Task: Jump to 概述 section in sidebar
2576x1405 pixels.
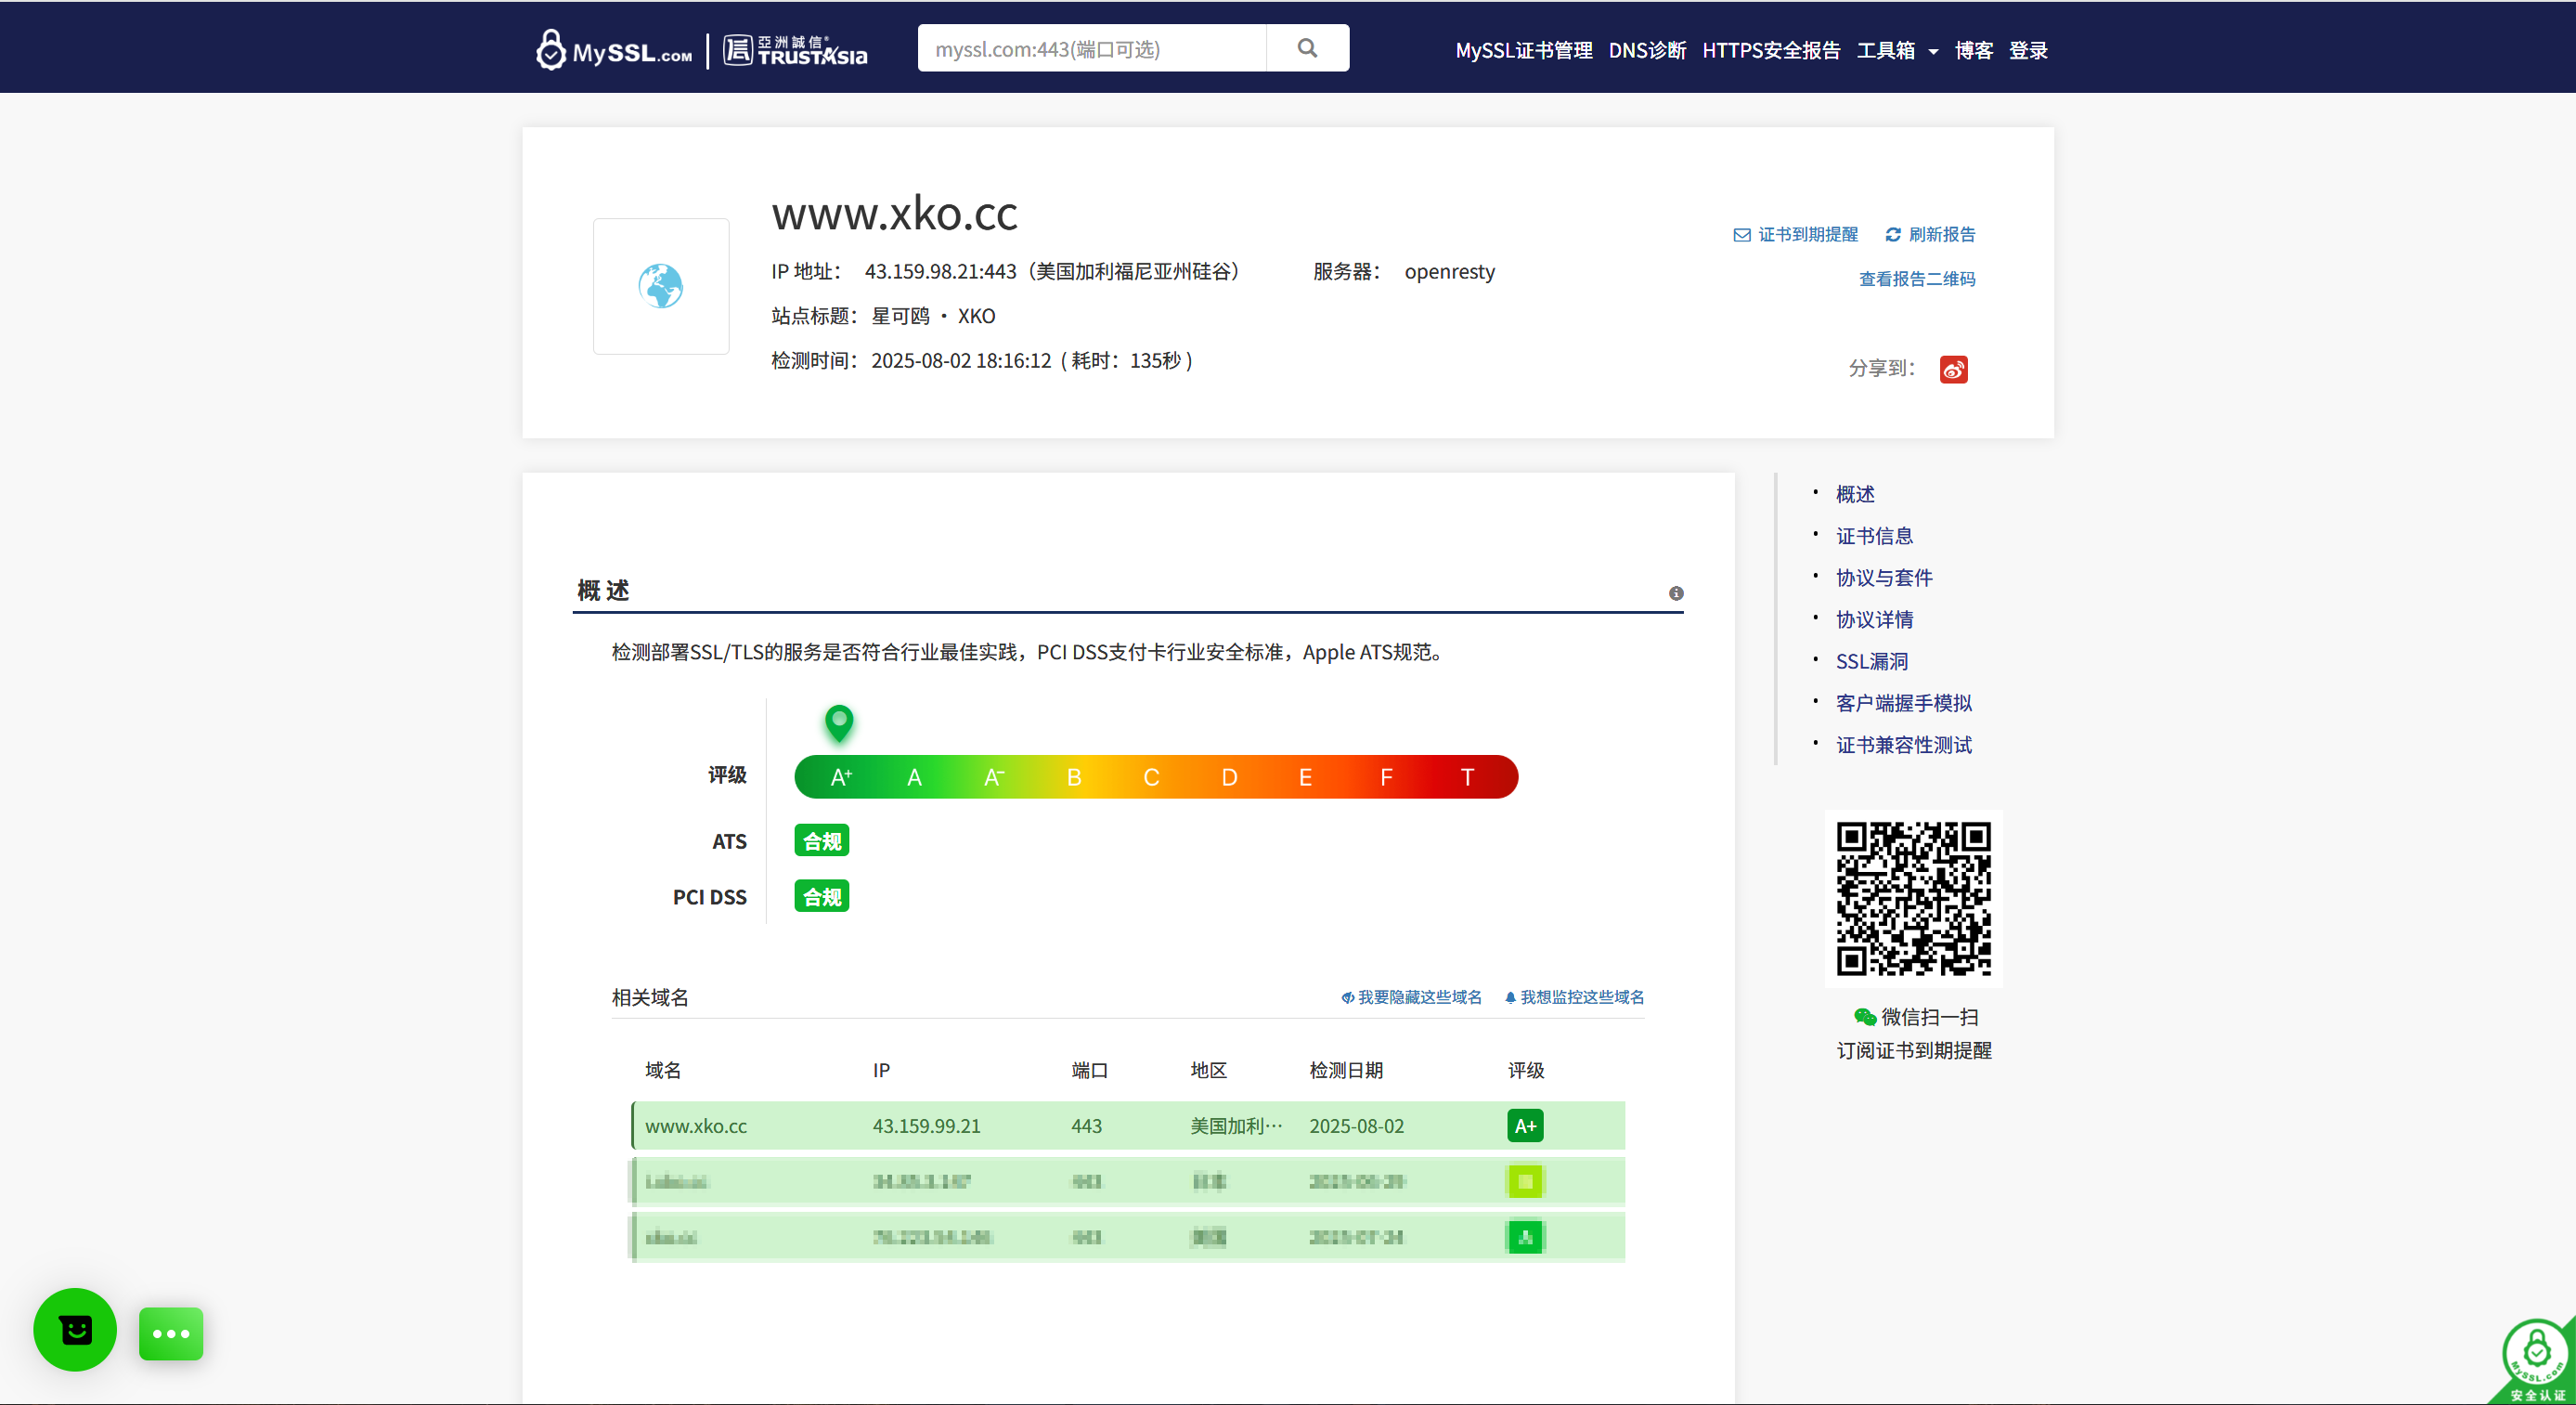Action: pyautogui.click(x=1855, y=494)
